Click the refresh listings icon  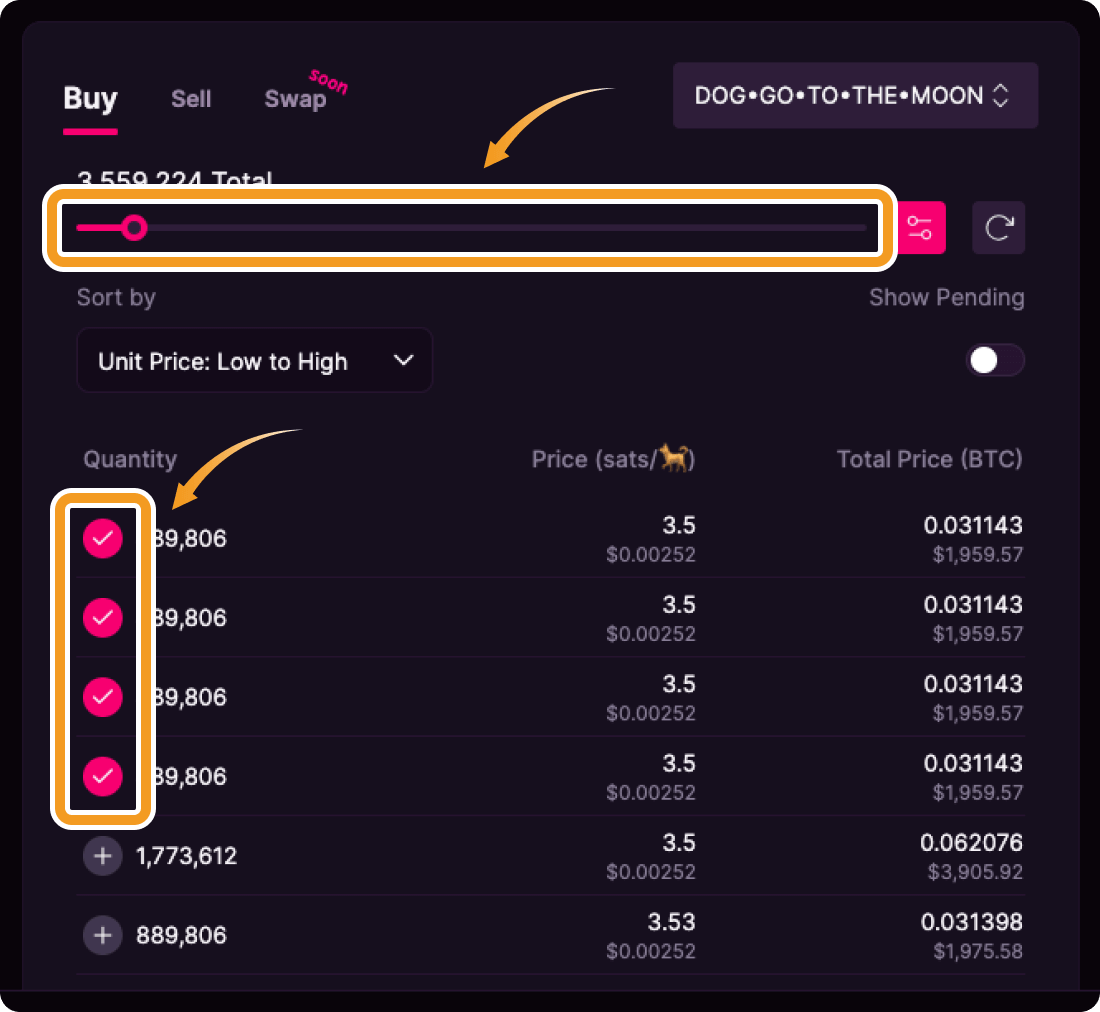coord(998,228)
